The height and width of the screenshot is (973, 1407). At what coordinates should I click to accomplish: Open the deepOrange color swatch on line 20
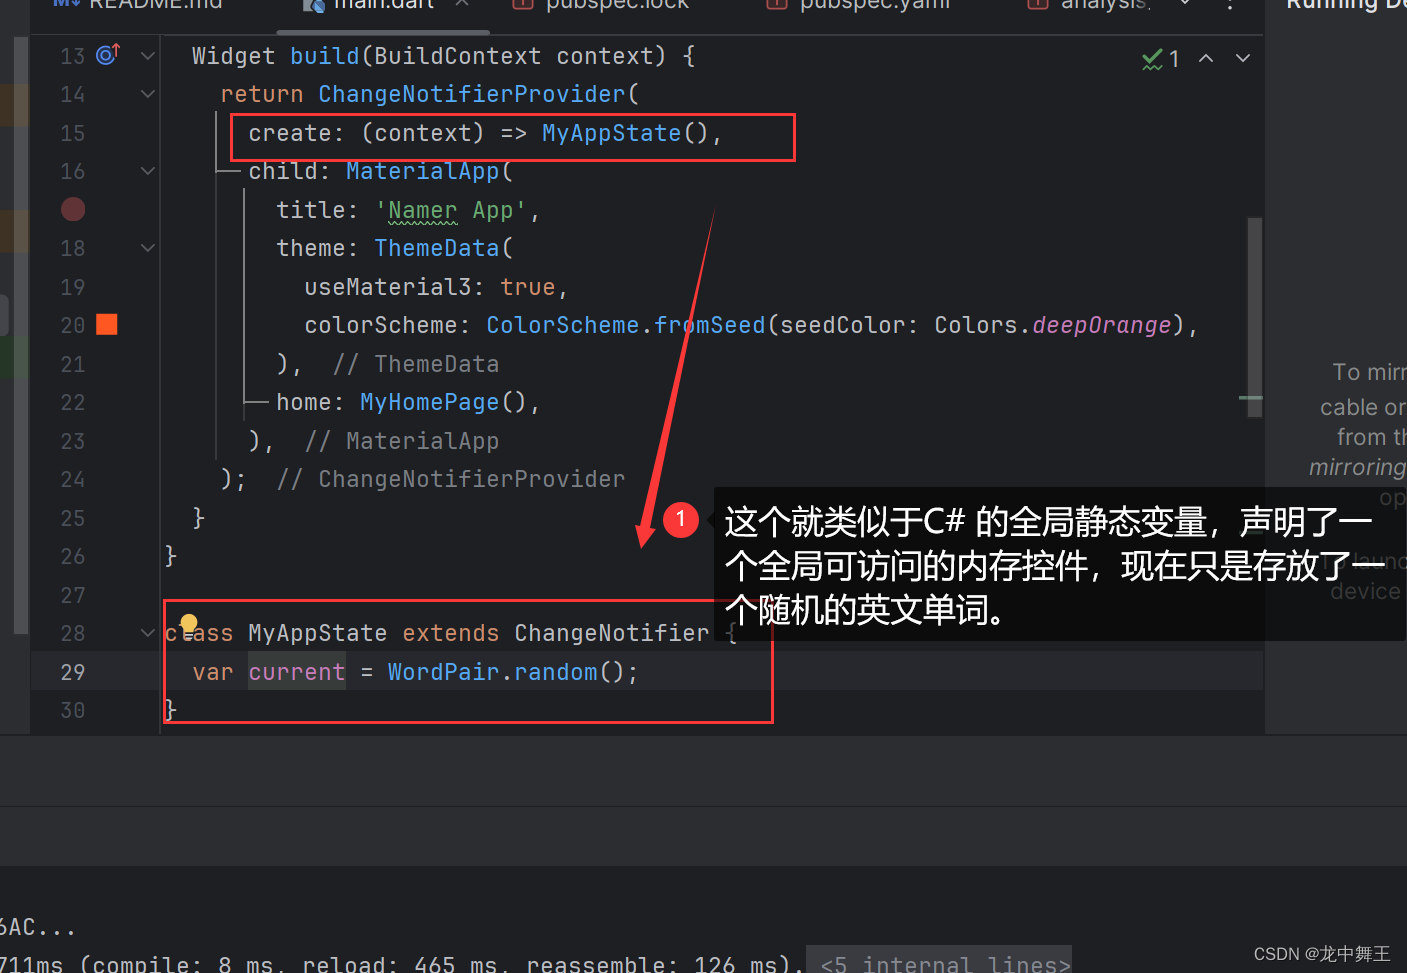pos(107,324)
